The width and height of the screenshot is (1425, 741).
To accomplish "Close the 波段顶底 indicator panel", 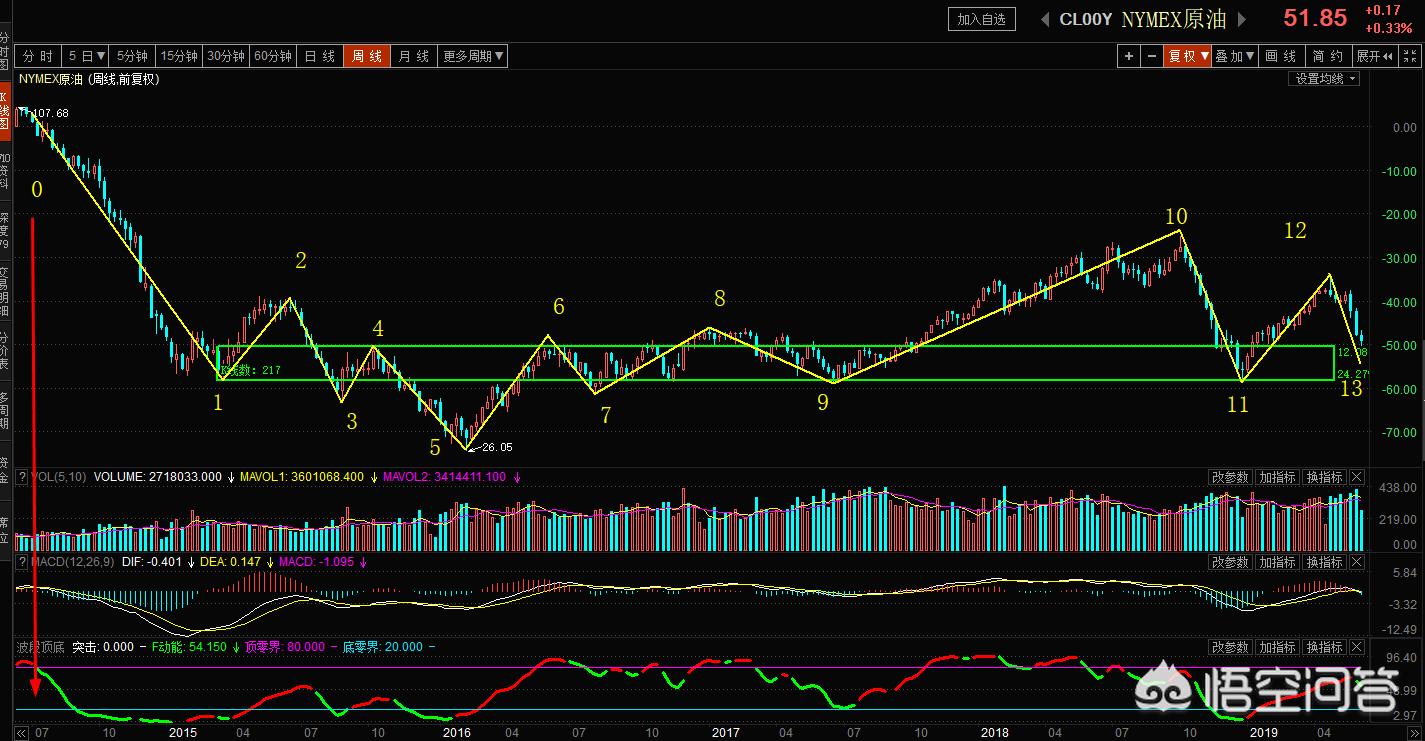I will [x=1357, y=647].
